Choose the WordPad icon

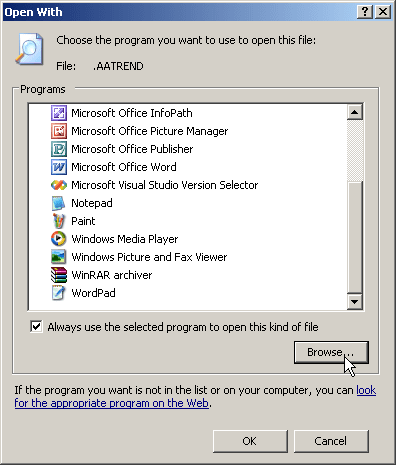[59, 293]
